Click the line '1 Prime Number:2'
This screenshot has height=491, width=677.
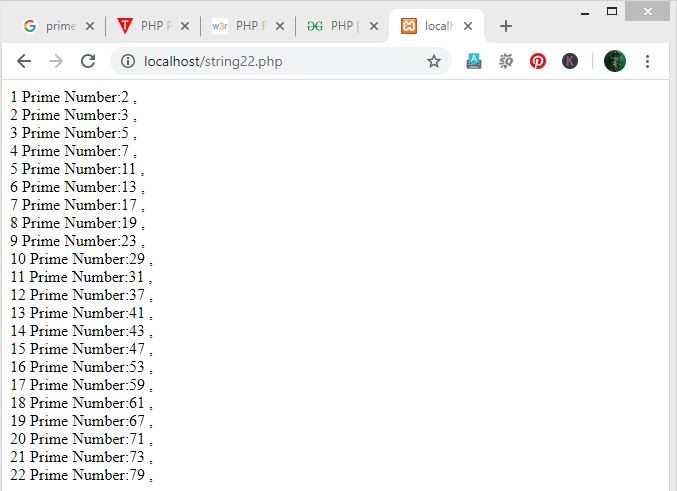(x=73, y=97)
